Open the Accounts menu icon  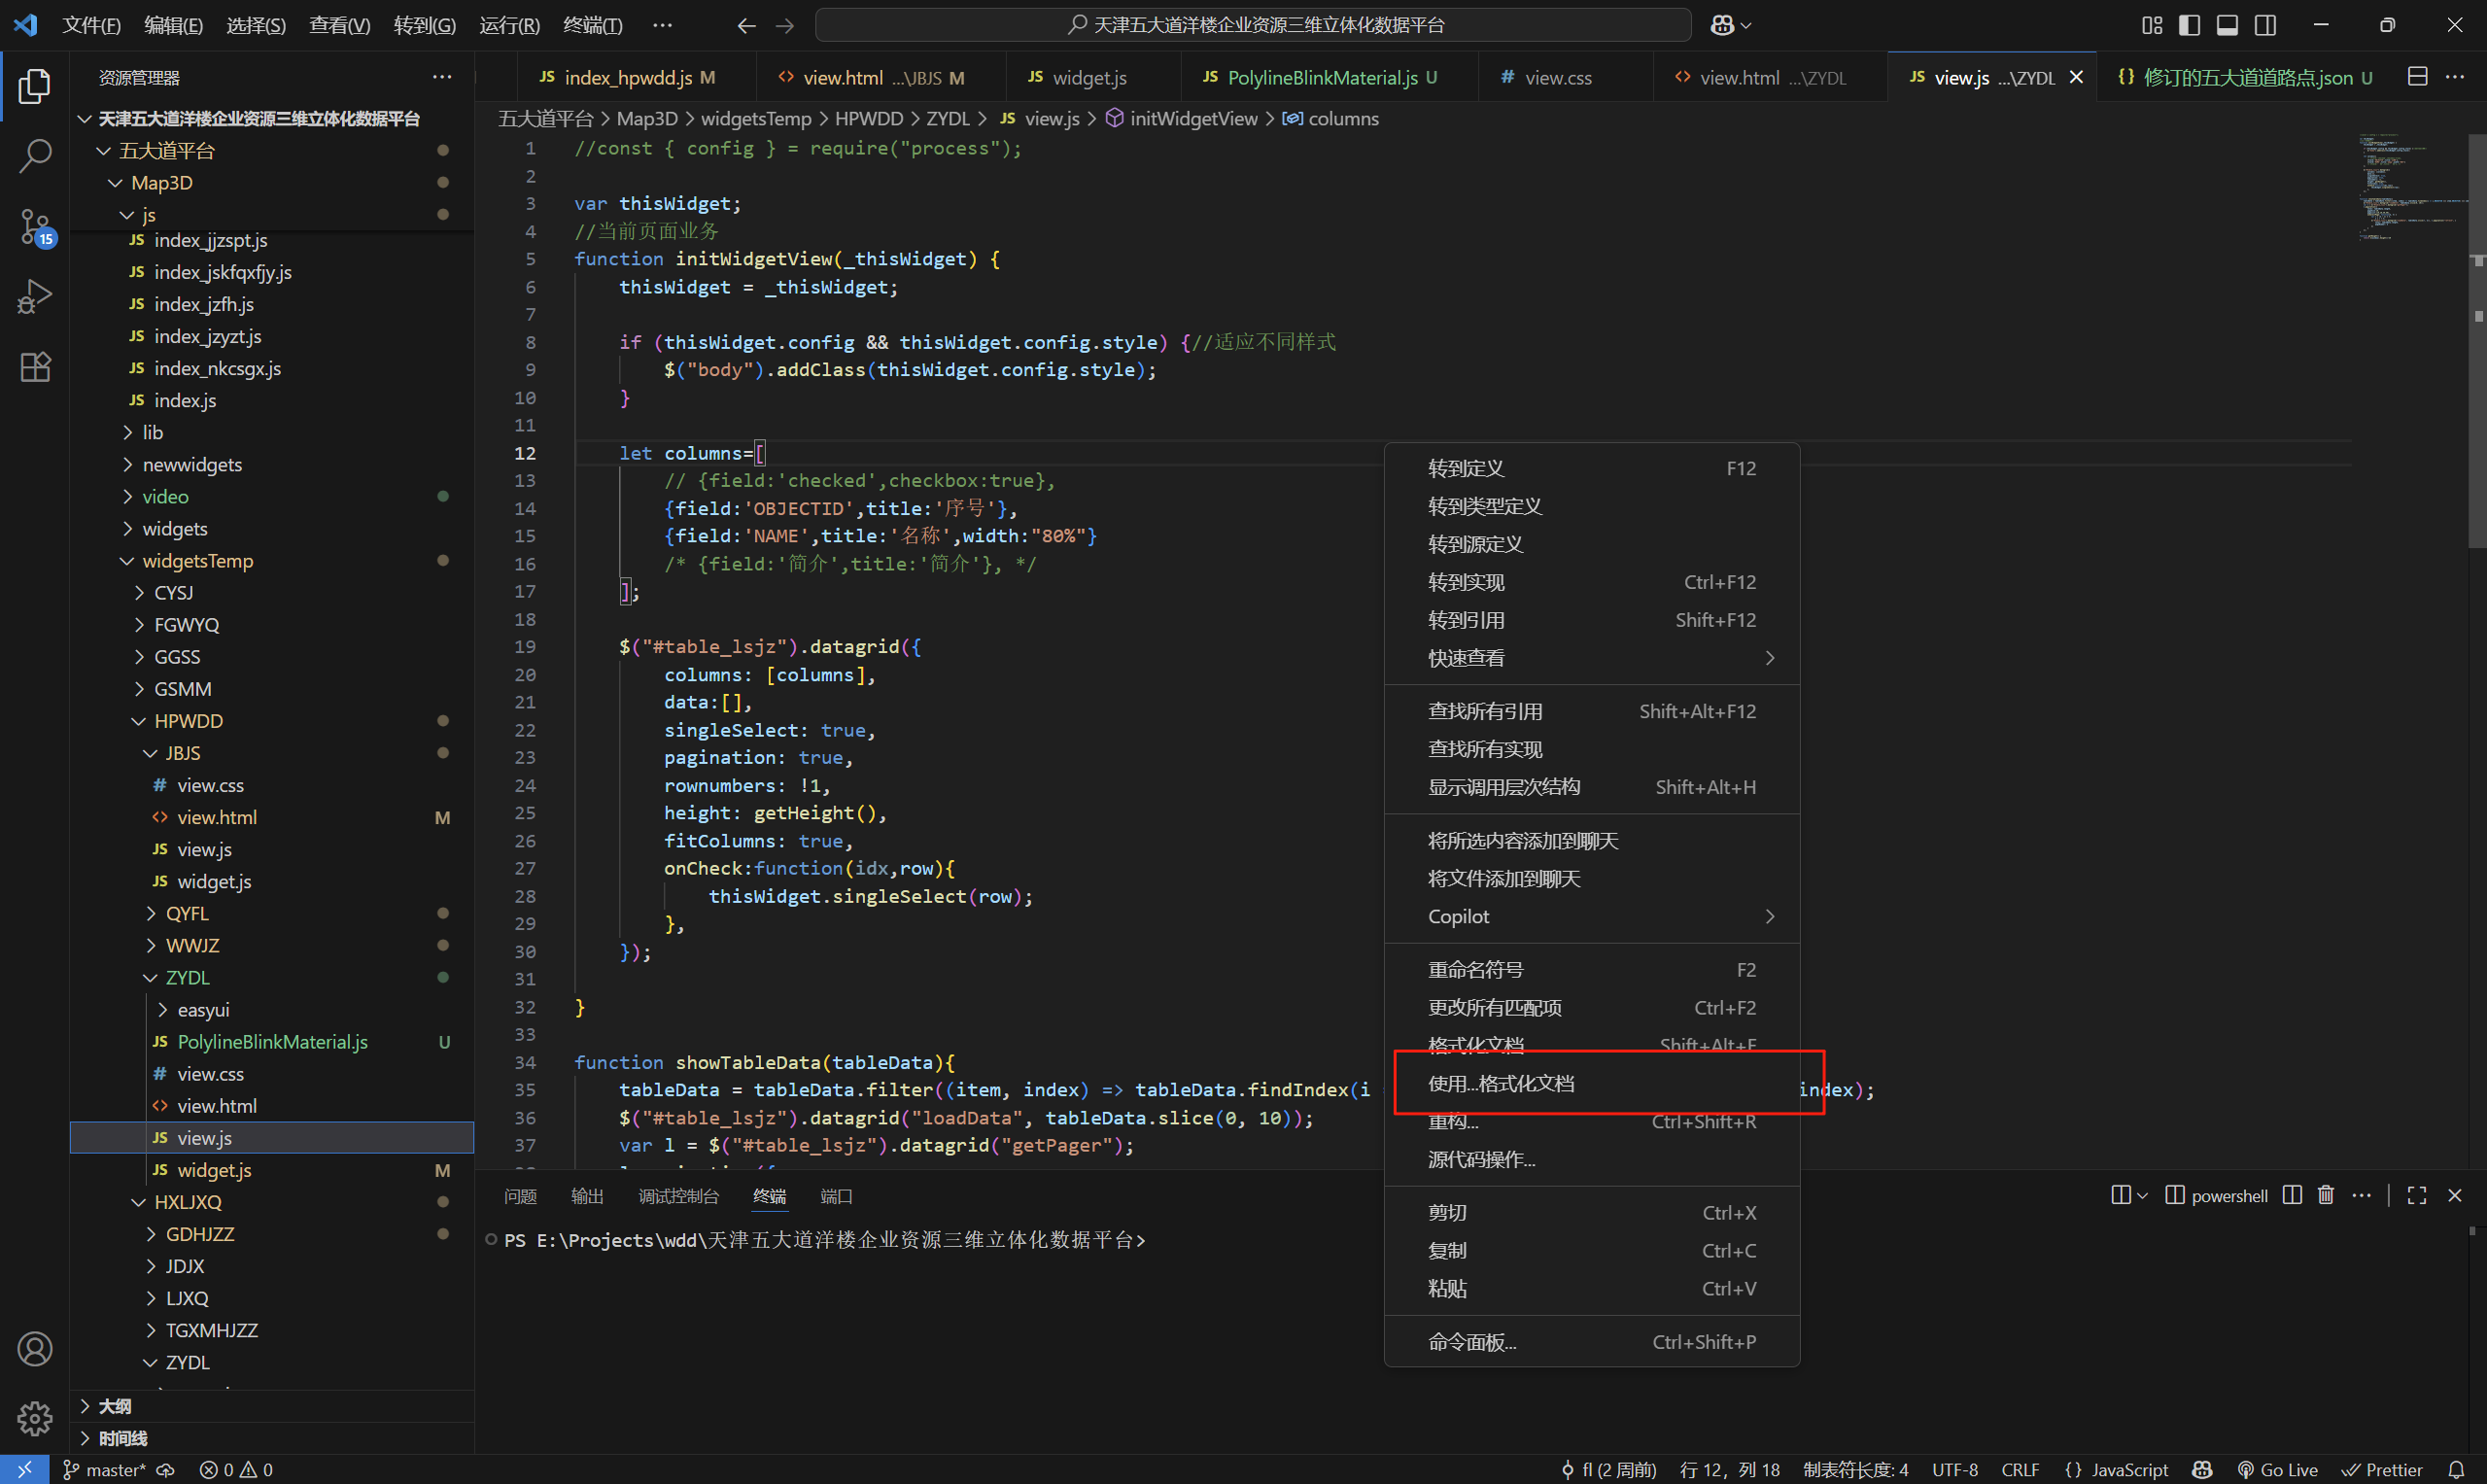pos(35,1349)
